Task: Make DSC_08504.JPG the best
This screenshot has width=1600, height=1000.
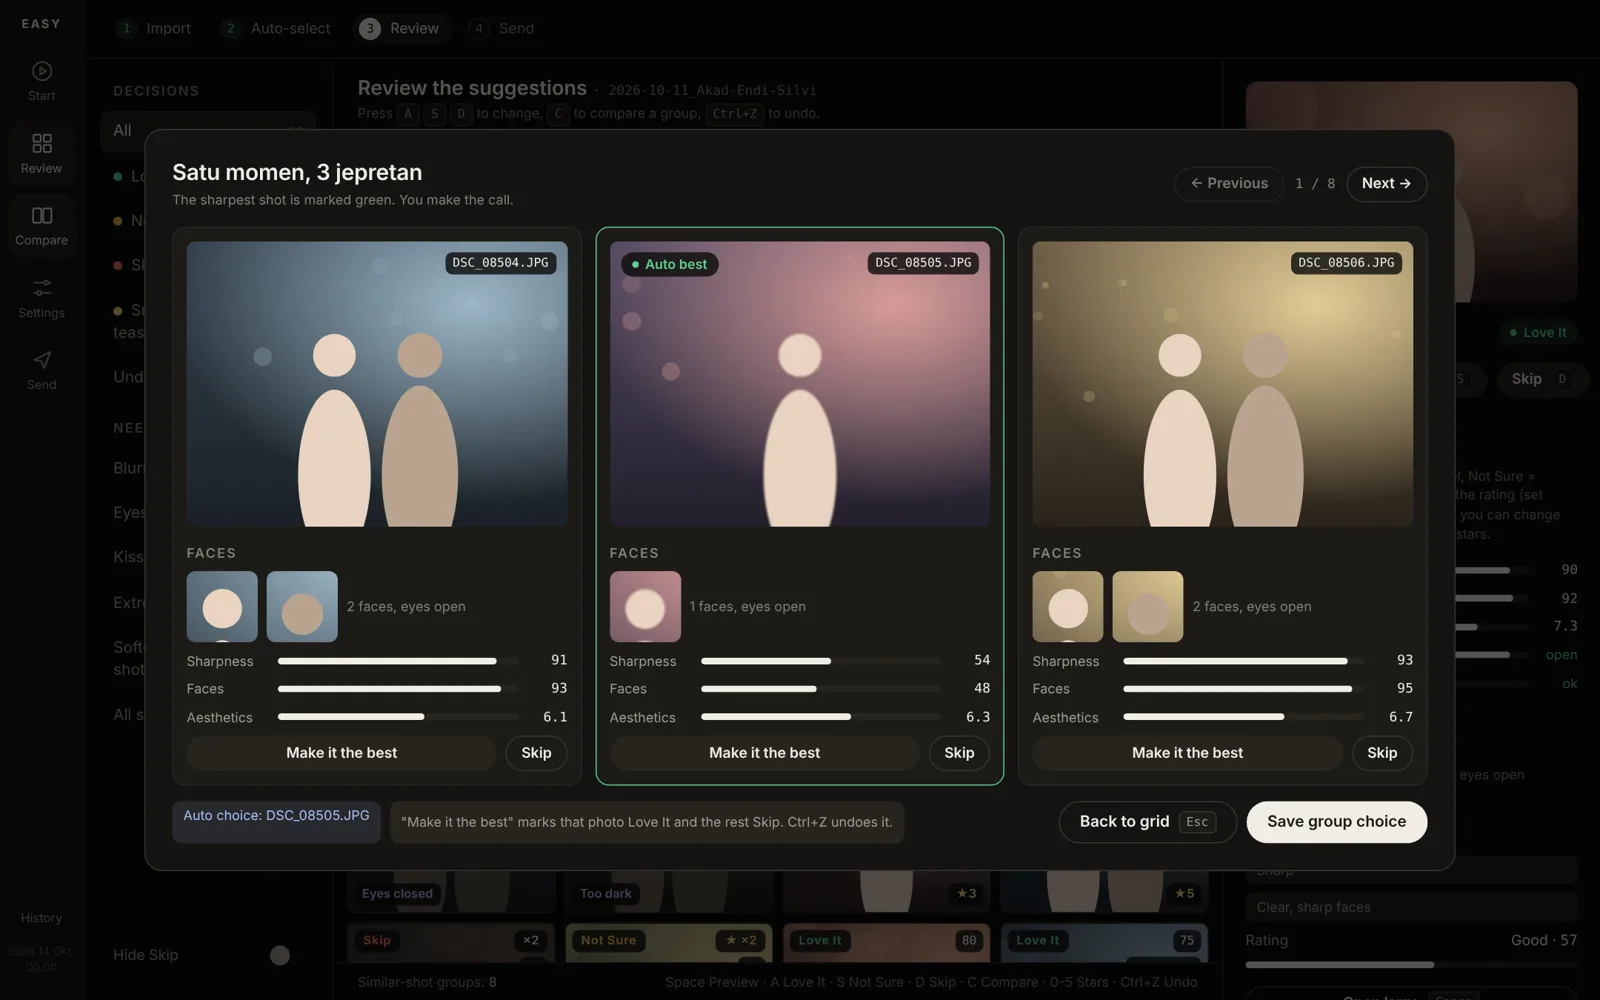Action: (x=341, y=753)
